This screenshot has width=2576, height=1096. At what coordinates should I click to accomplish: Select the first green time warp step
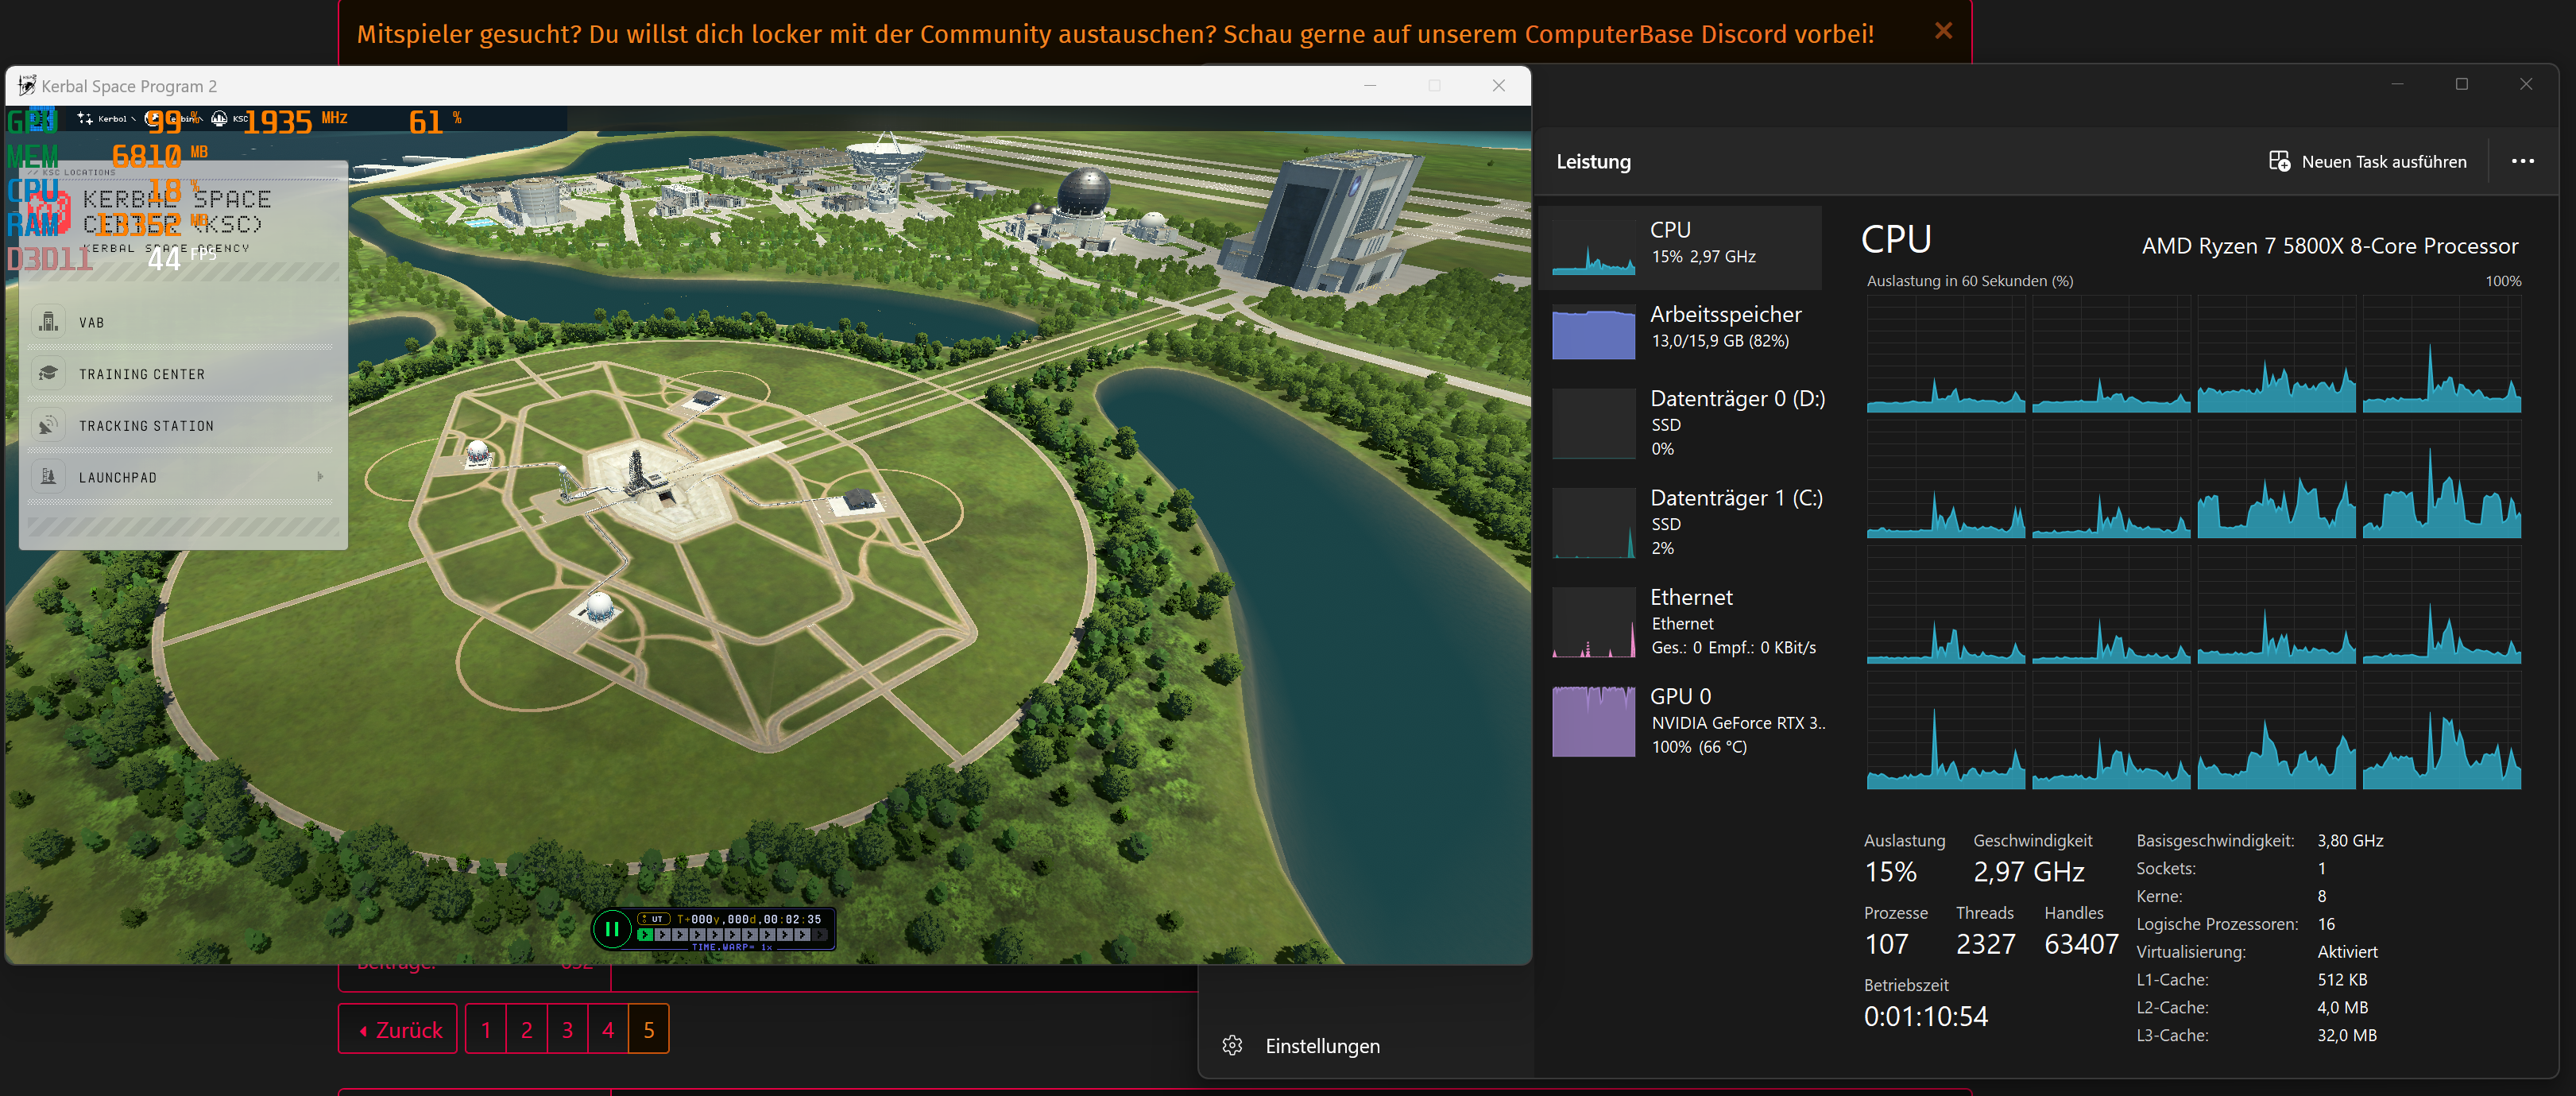coord(645,935)
